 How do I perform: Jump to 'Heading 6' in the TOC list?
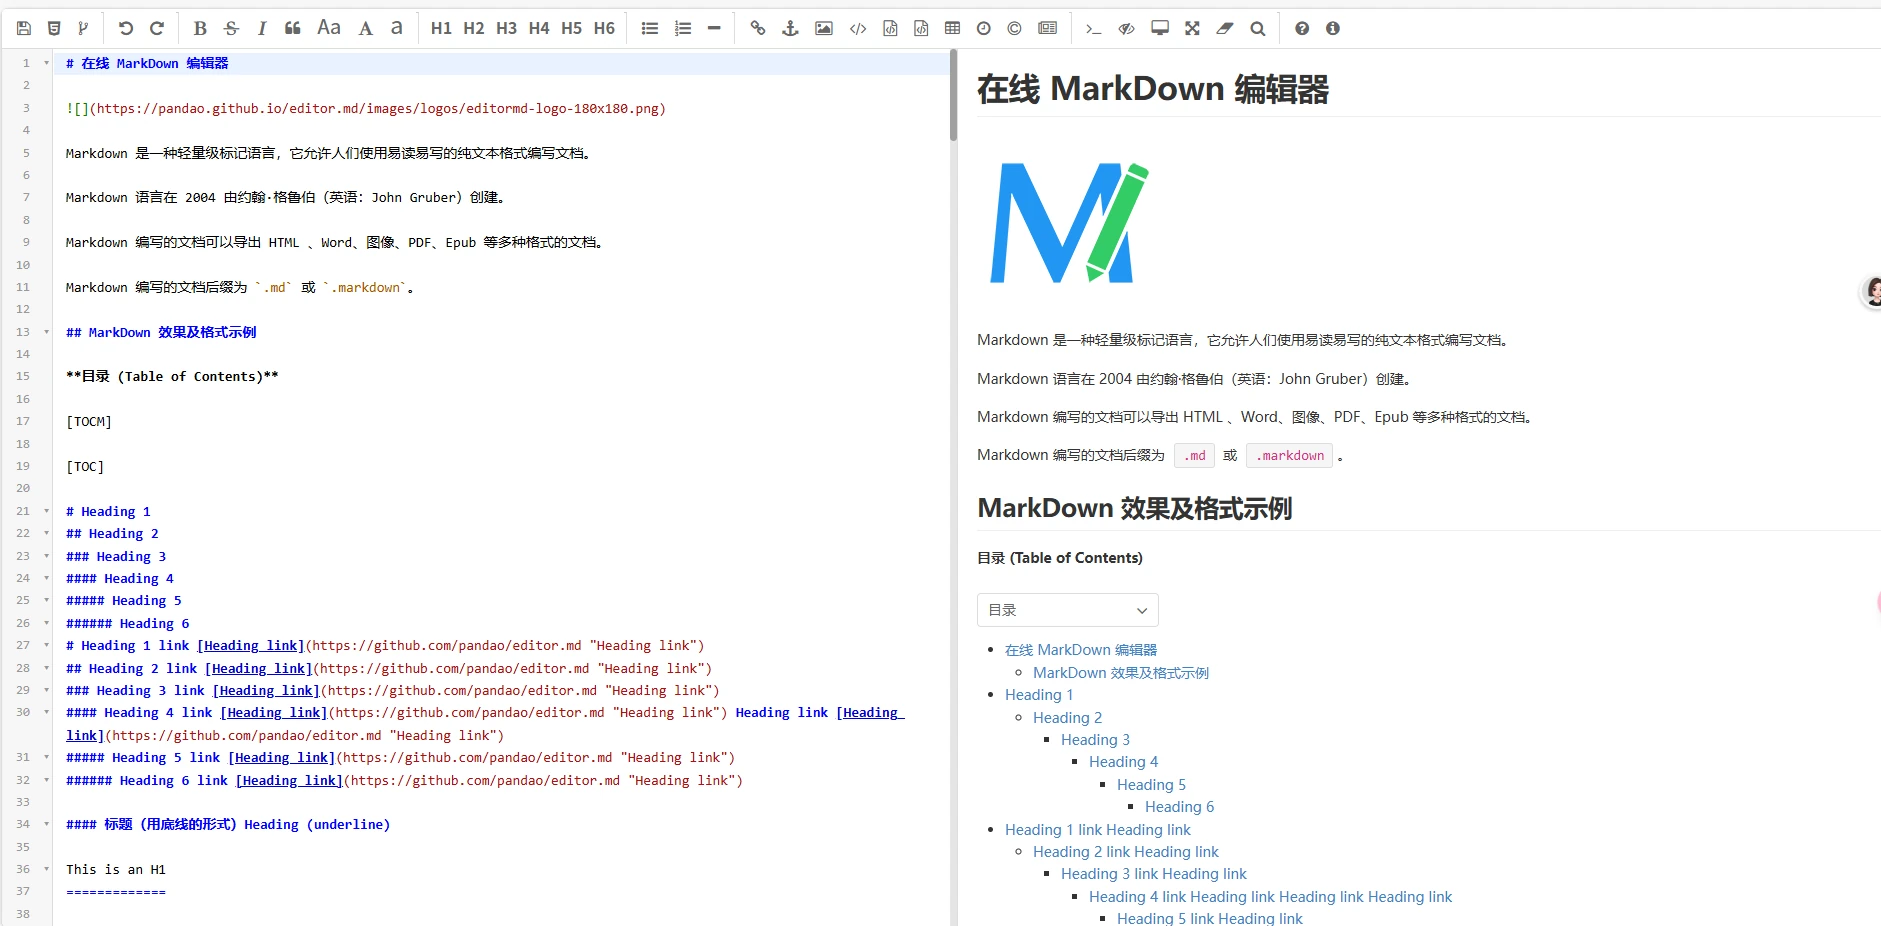click(x=1179, y=807)
